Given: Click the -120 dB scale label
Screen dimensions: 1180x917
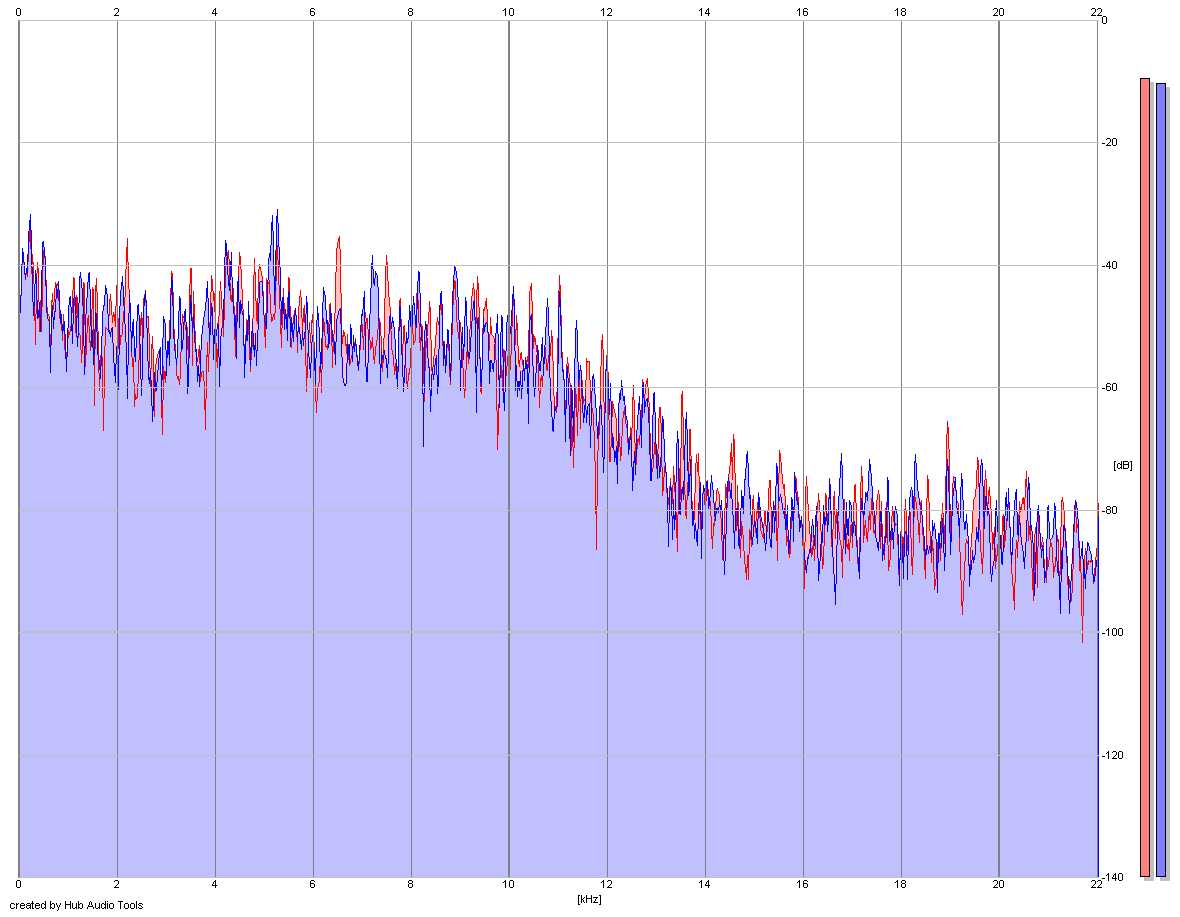Looking at the screenshot, I should coord(1112,755).
